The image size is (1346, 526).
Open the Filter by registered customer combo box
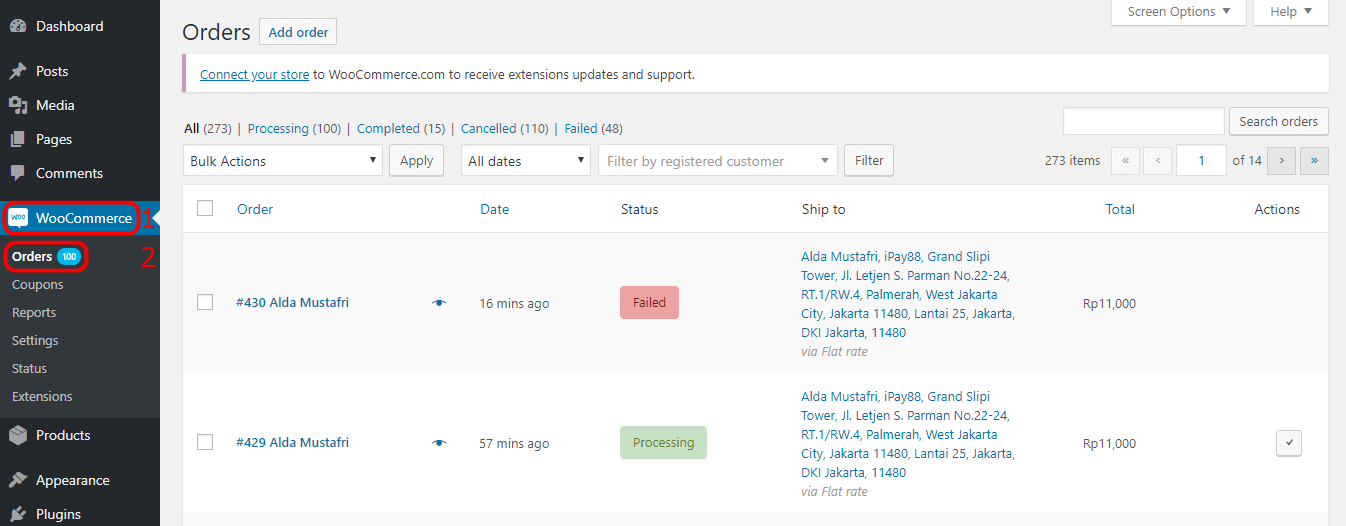pyautogui.click(x=717, y=160)
